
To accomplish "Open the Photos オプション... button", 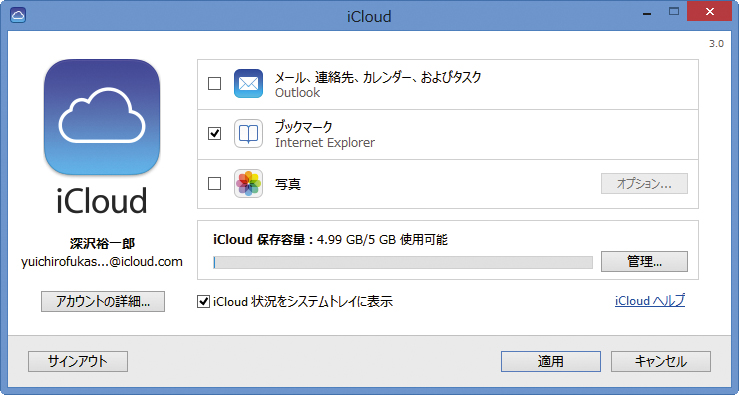I will click(644, 183).
